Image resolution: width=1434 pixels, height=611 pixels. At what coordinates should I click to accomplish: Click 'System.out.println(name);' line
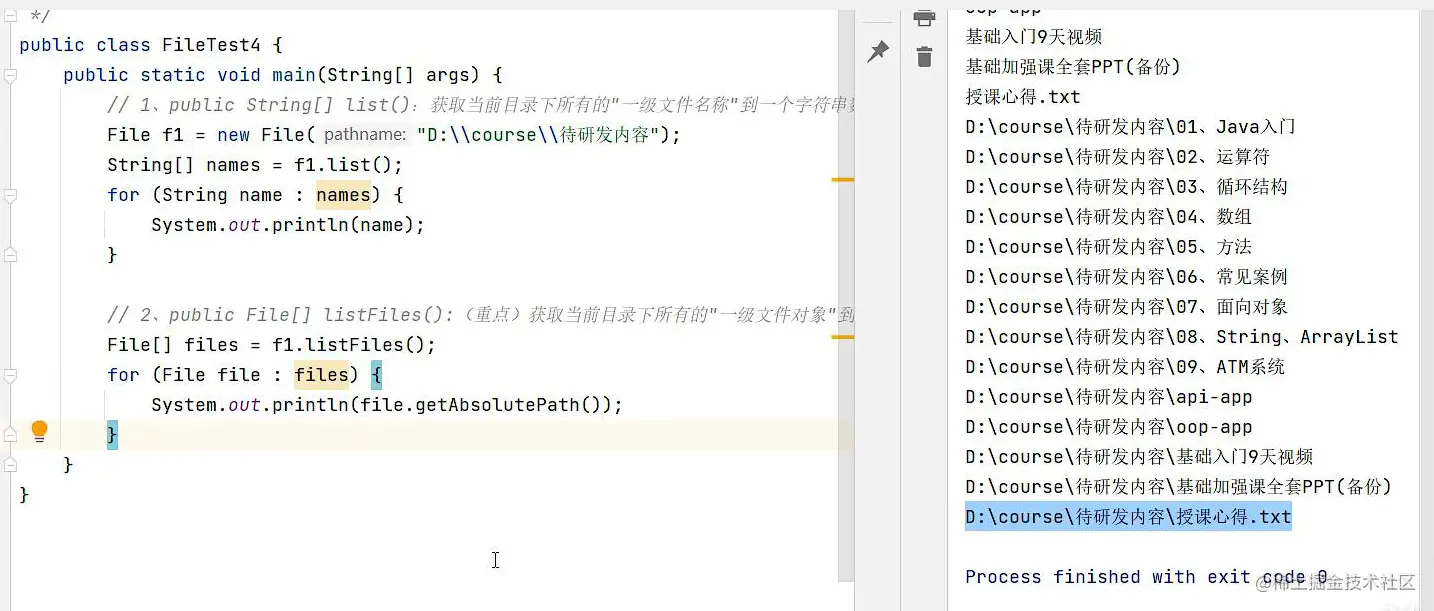288,225
